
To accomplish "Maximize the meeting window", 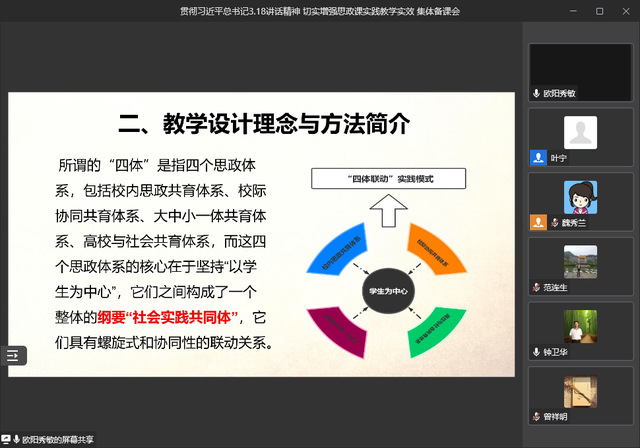I will click(x=598, y=11).
